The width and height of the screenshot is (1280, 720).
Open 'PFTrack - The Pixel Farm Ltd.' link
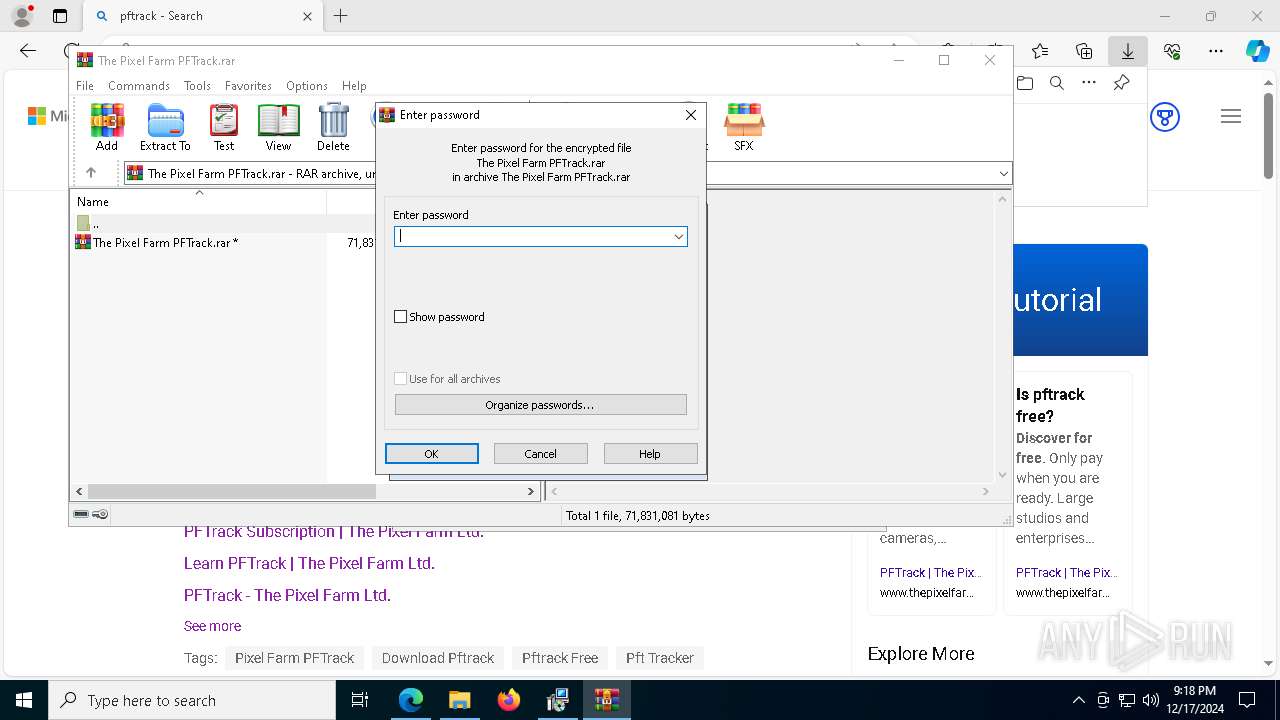(287, 595)
